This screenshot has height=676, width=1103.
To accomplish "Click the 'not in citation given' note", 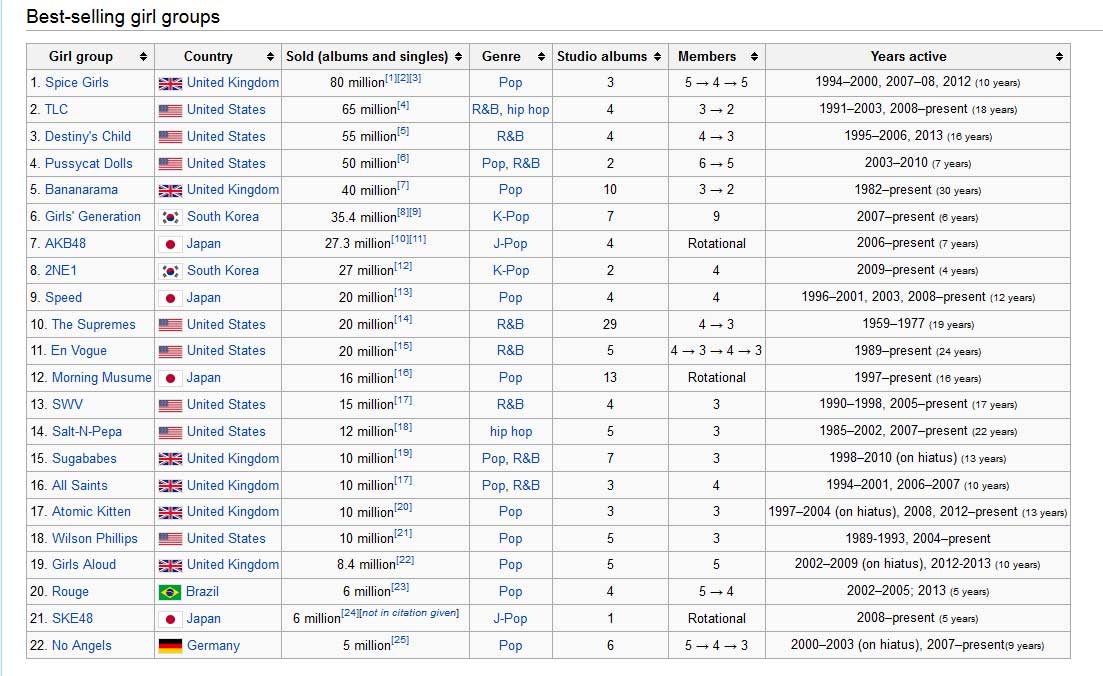I will [409, 613].
